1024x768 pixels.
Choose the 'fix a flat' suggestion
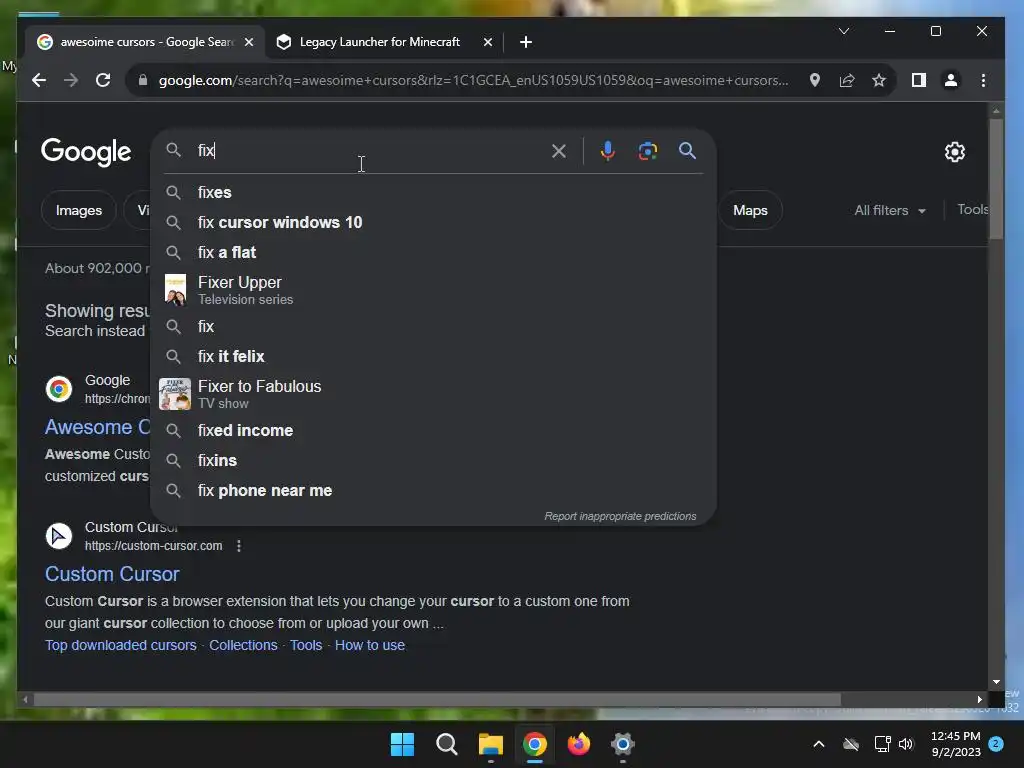tap(433, 252)
